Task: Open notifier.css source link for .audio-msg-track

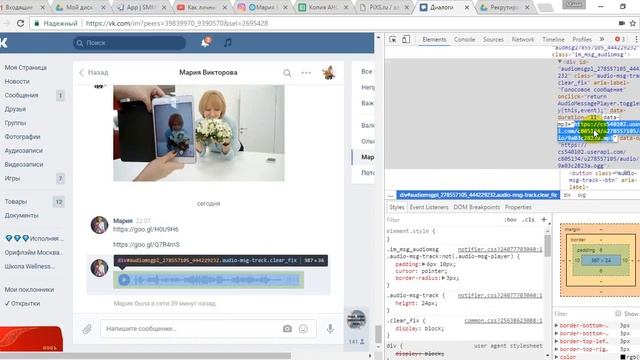Action: (500, 296)
